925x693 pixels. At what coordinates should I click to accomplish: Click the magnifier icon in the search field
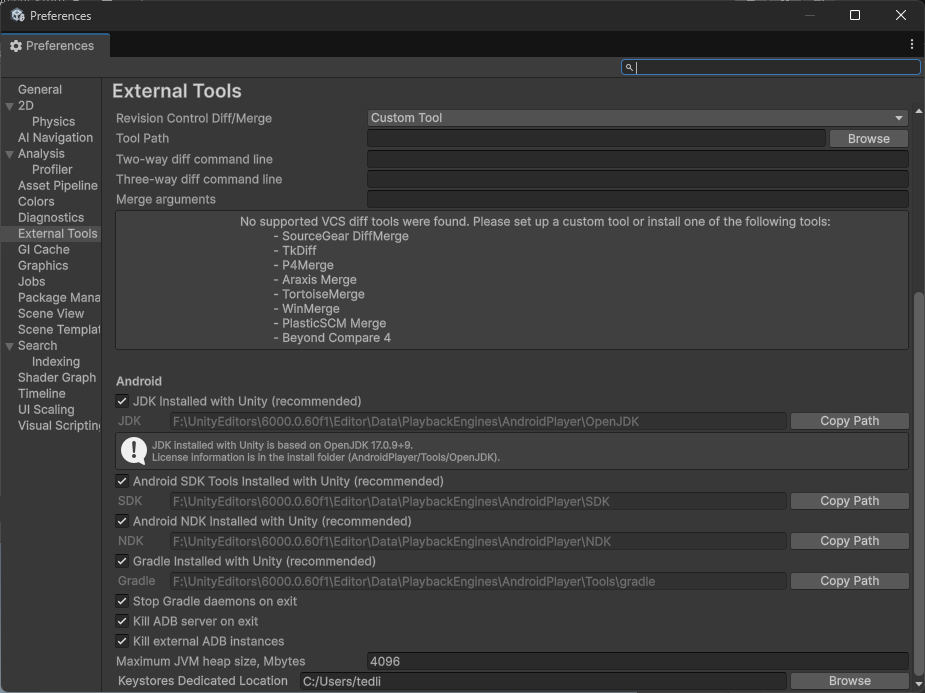[x=629, y=67]
